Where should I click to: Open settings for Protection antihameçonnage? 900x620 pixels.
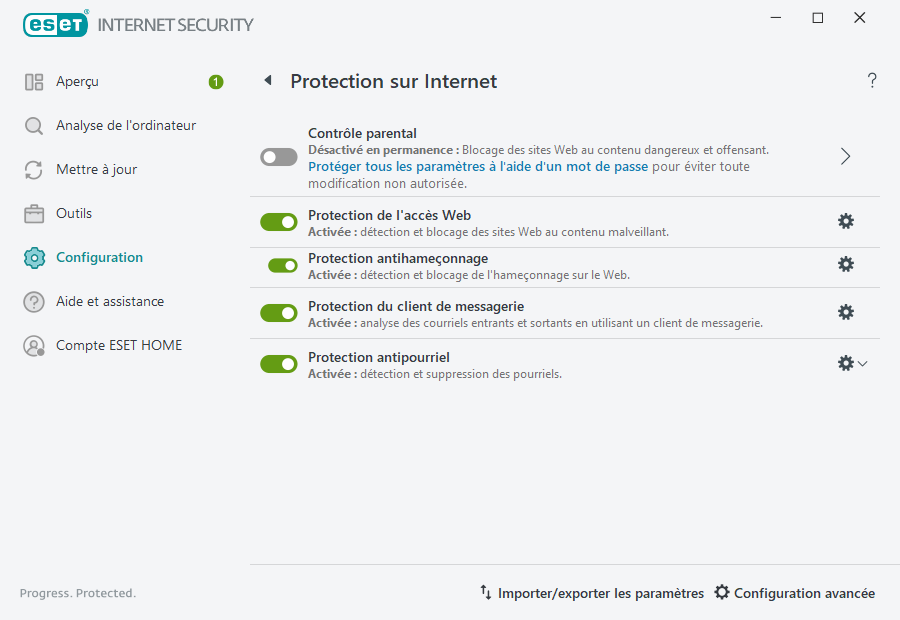pos(846,265)
